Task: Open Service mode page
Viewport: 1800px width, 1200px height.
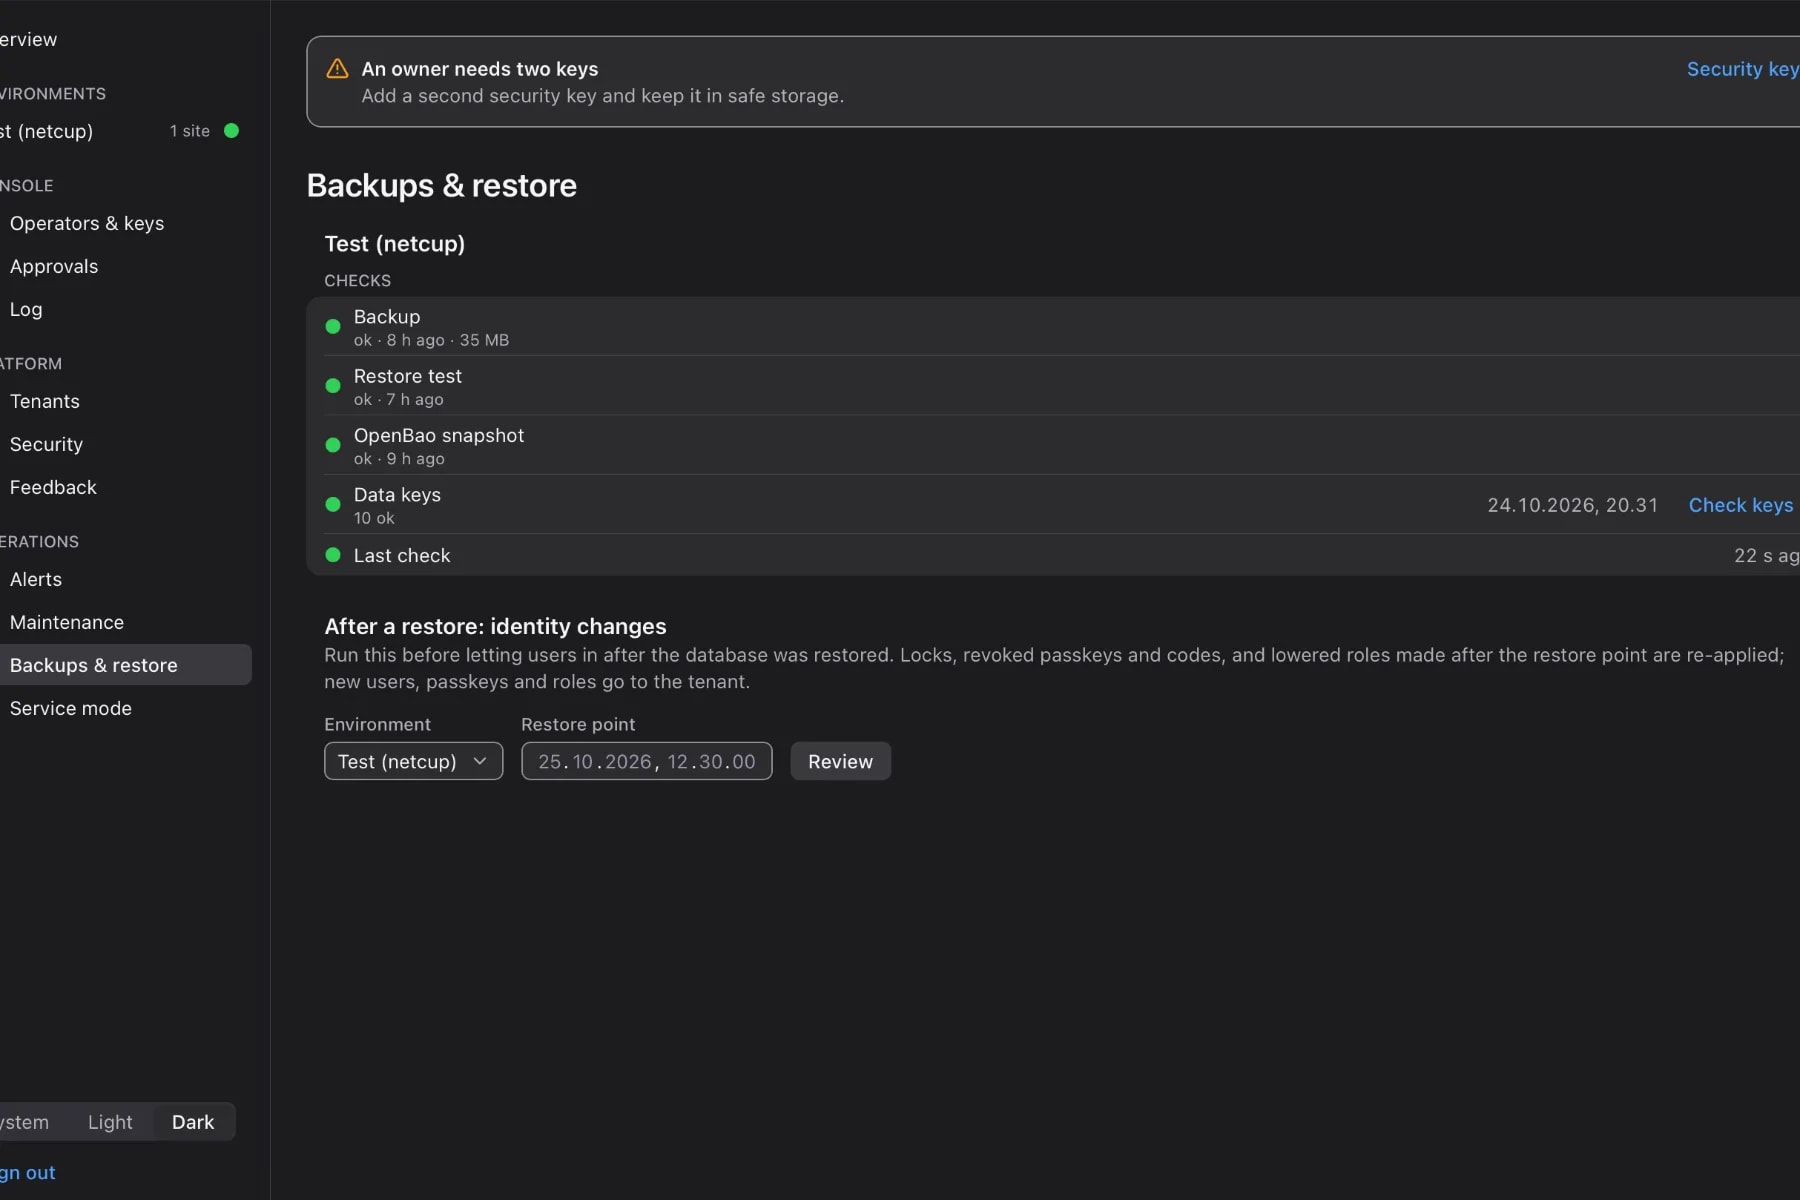Action: coord(71,708)
